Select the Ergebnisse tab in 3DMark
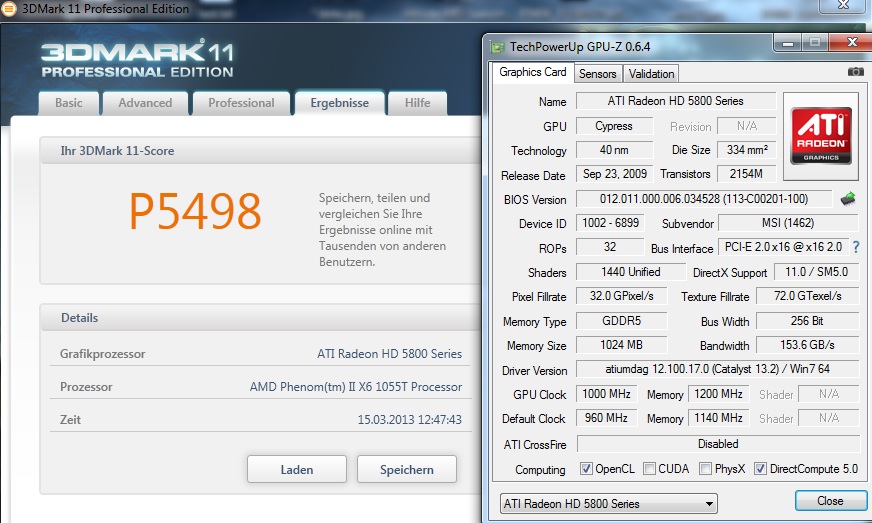Viewport: 872px width, 523px height. tap(339, 103)
